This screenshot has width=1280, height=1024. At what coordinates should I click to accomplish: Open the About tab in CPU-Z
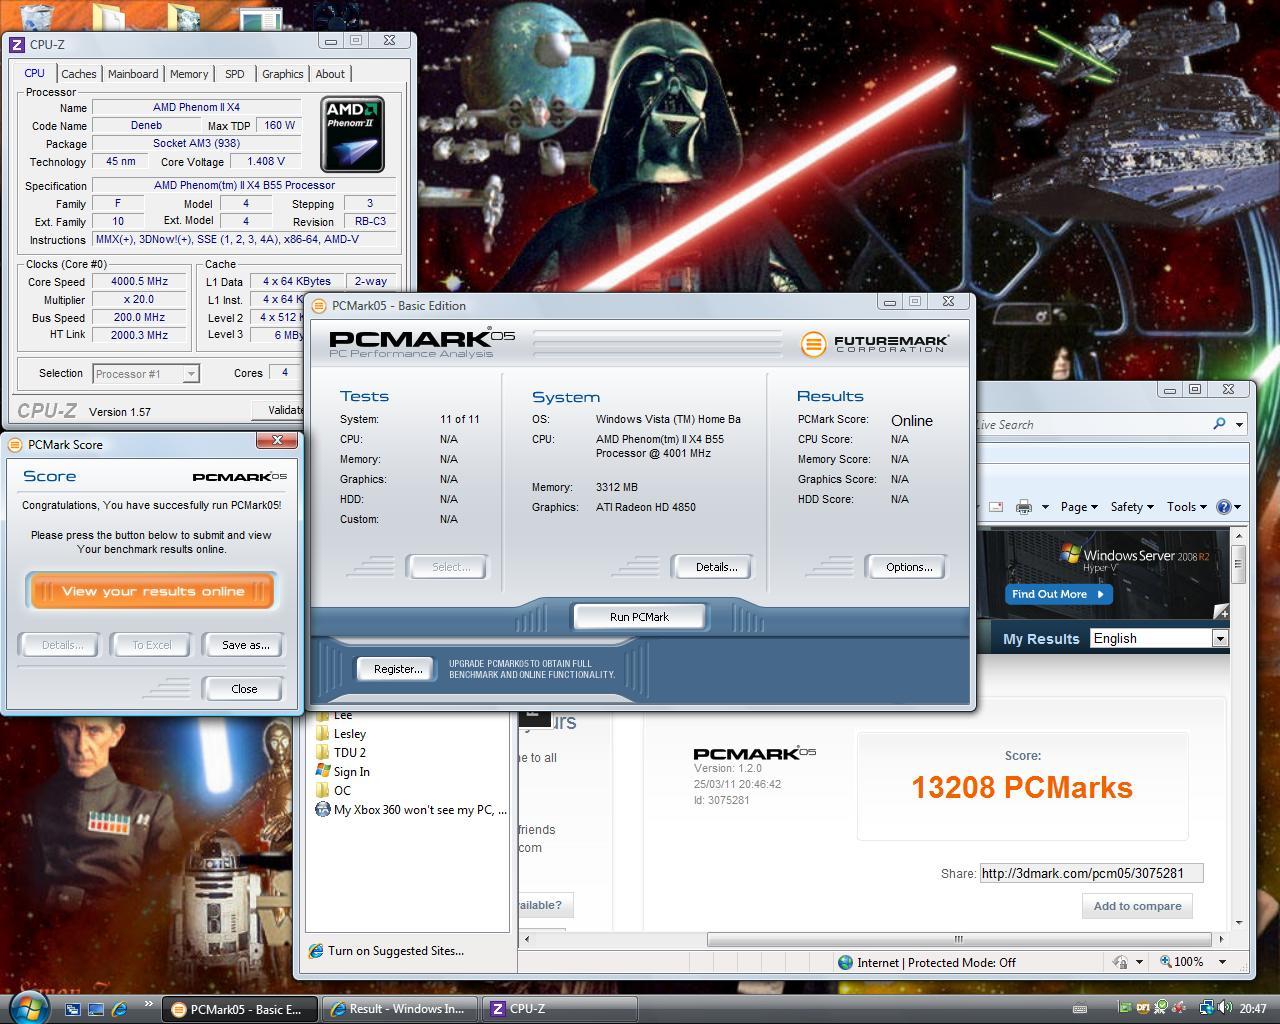[x=330, y=74]
